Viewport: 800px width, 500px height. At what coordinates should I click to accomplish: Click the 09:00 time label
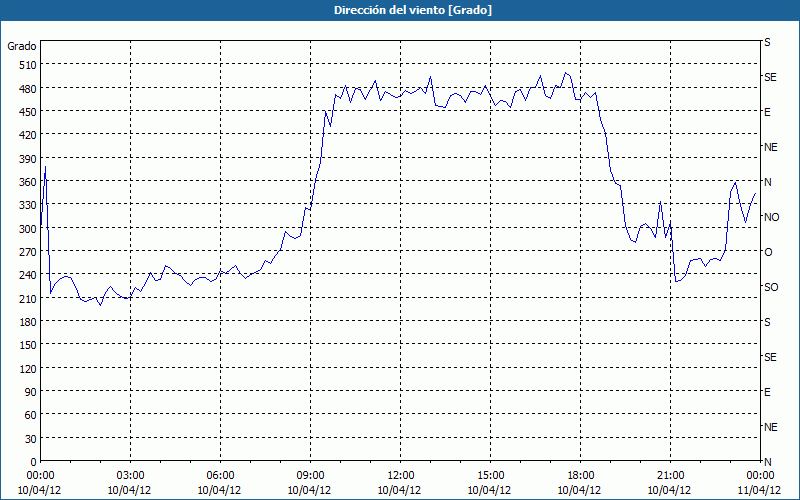click(310, 476)
